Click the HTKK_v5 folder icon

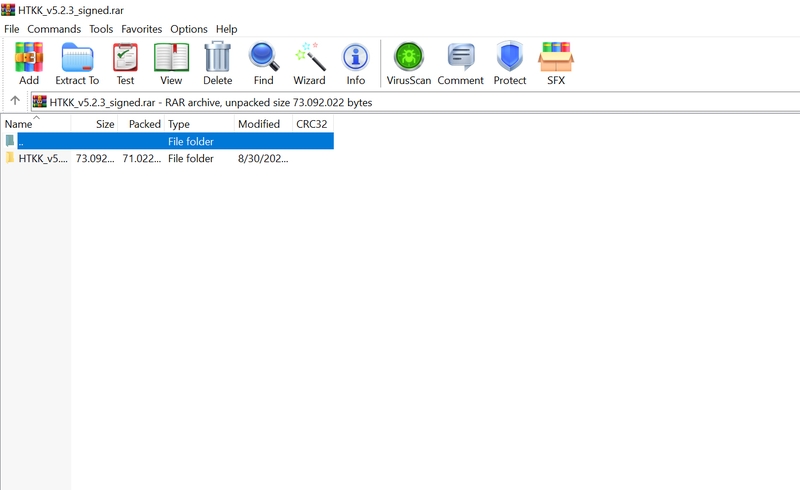pos(10,158)
